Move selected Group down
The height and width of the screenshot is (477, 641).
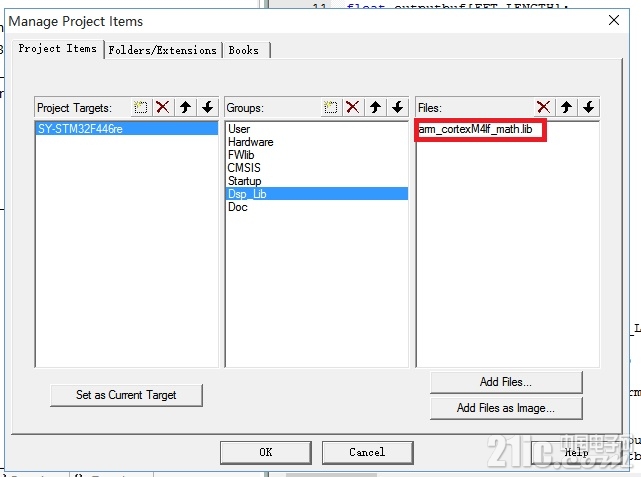397,107
